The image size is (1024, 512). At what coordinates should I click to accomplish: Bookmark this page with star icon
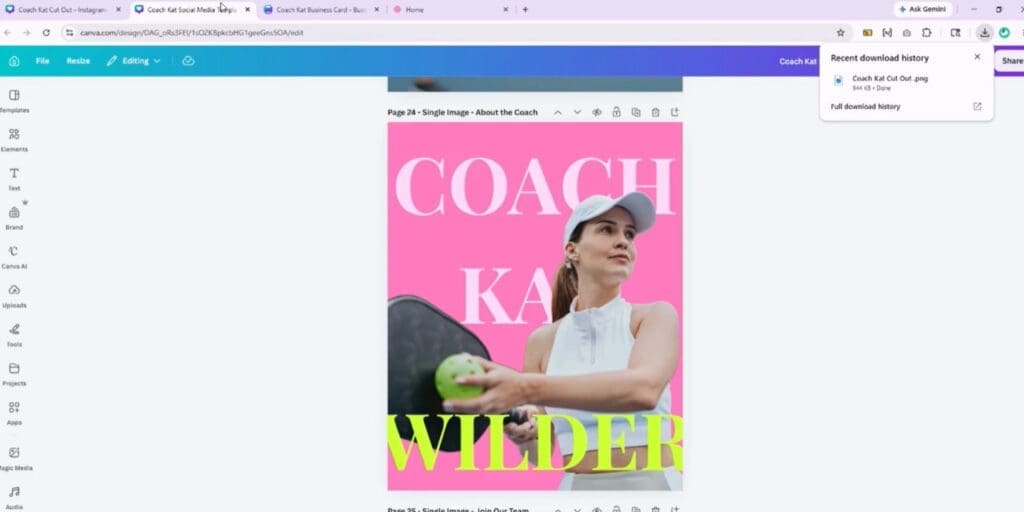[840, 33]
